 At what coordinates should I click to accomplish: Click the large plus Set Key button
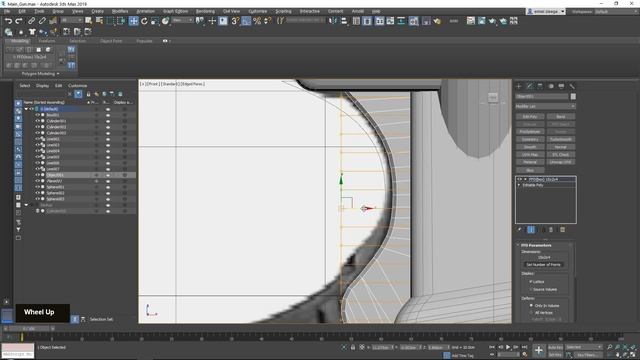pyautogui.click(x=539, y=350)
